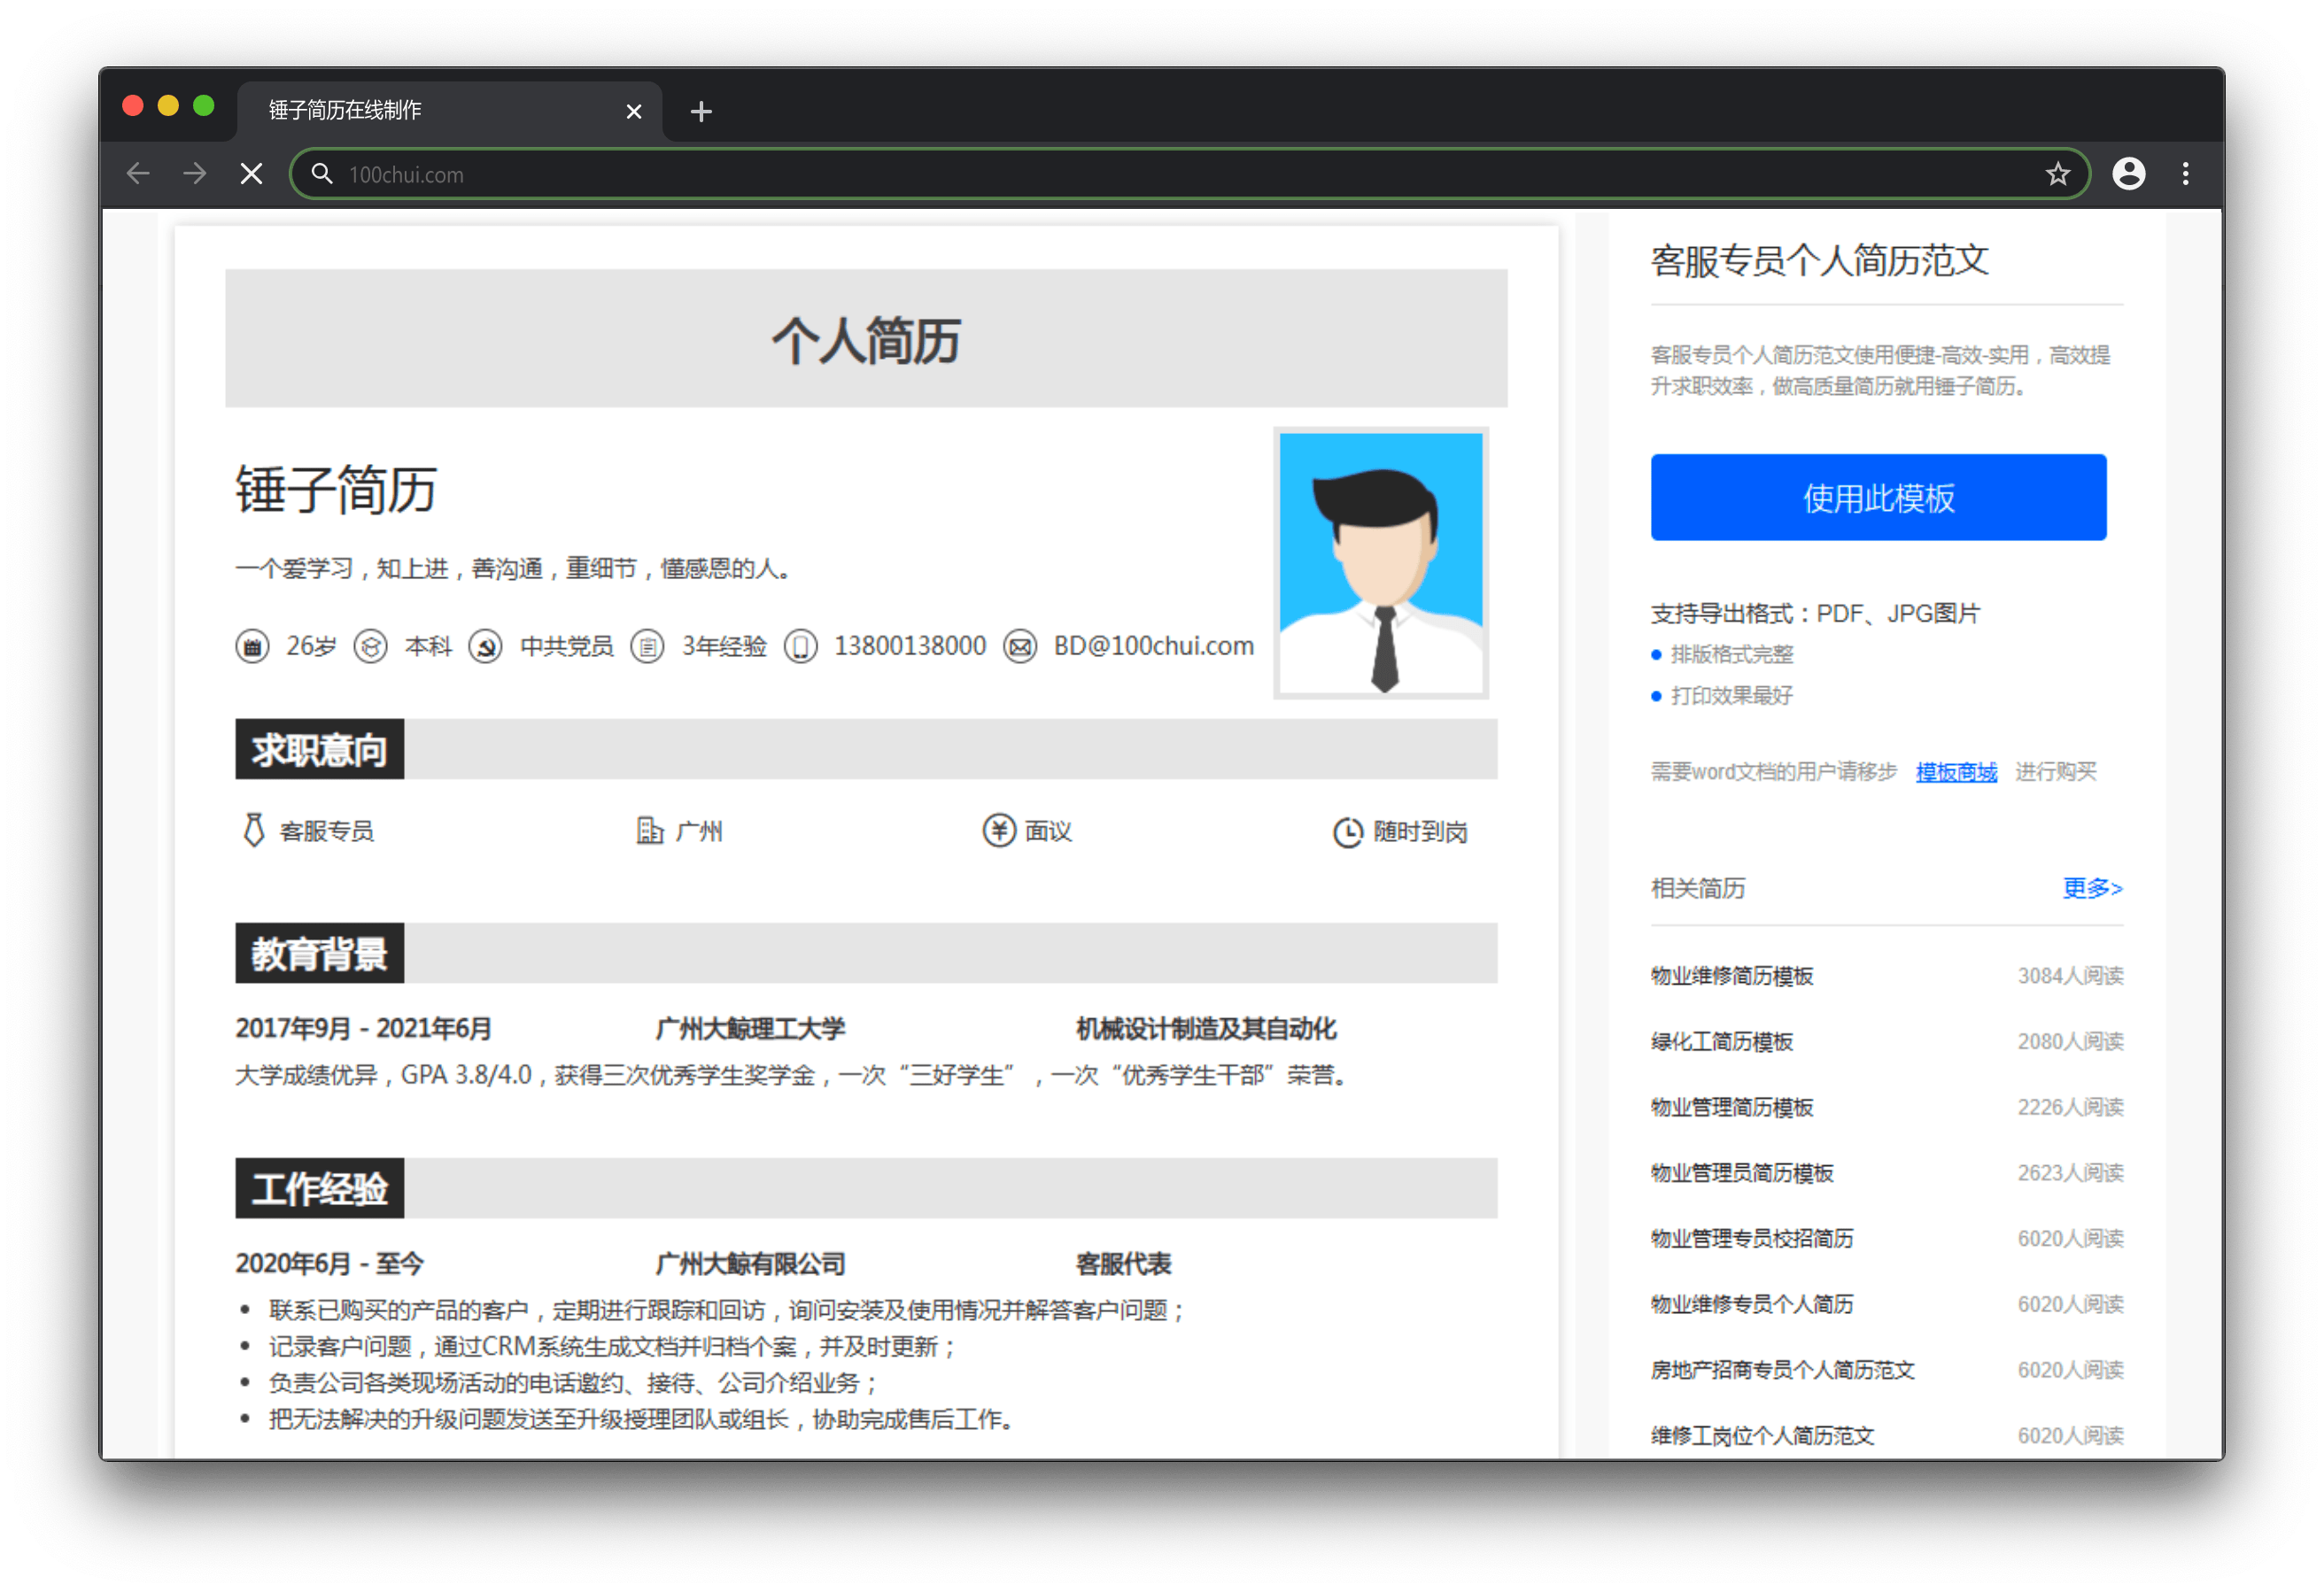This screenshot has width=2324, height=1592.
Task: Click the 支持导出格式：PDF、JPG图片 text
Action: 1815,613
